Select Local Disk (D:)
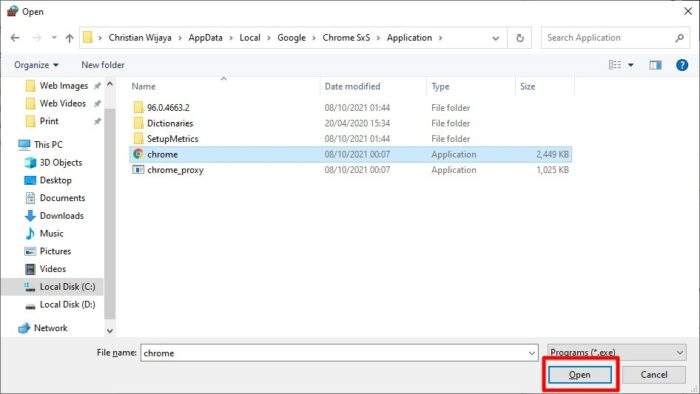The image size is (700, 394). click(x=67, y=305)
